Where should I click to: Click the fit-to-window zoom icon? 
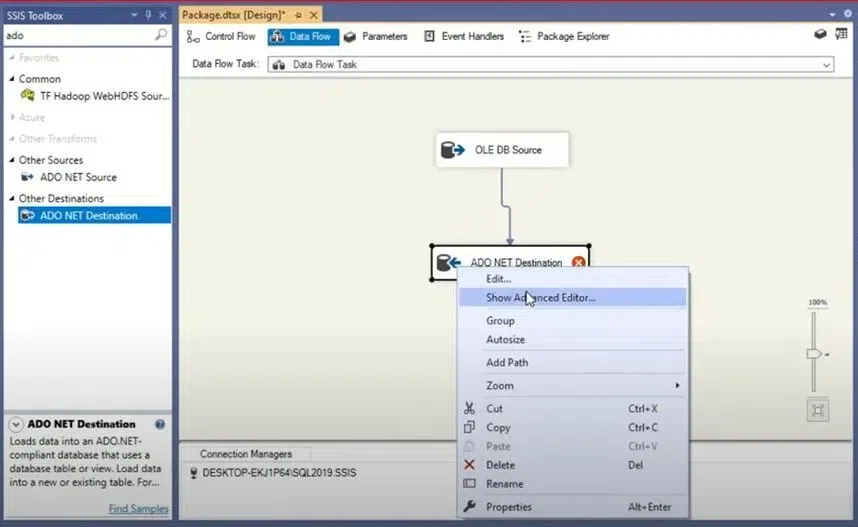pyautogui.click(x=818, y=410)
